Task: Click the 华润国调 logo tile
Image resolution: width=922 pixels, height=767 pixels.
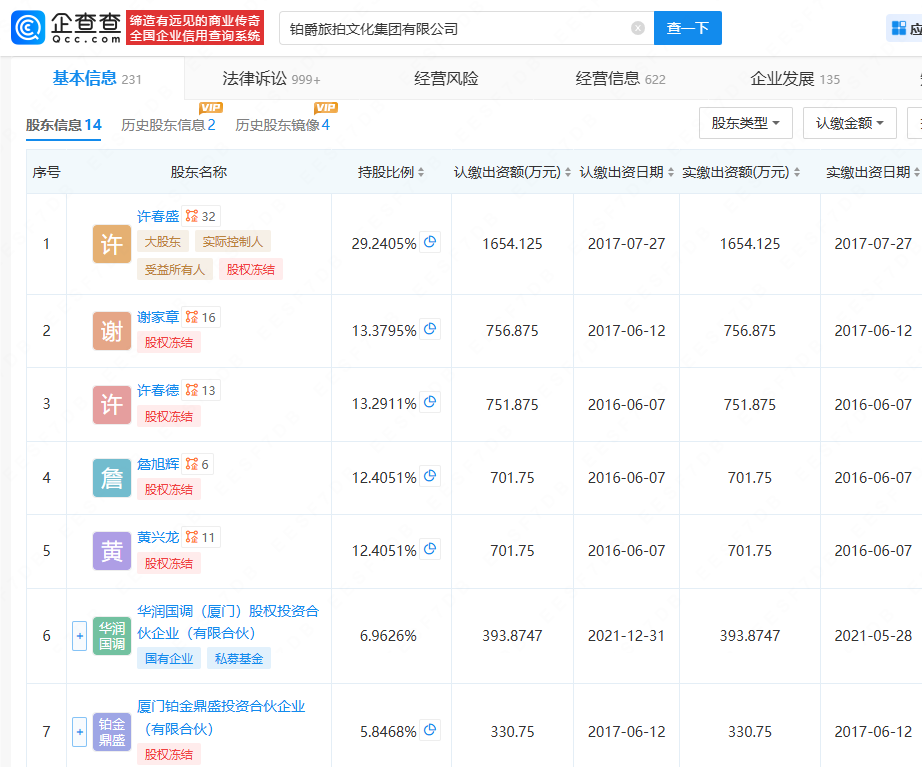Action: (x=112, y=636)
